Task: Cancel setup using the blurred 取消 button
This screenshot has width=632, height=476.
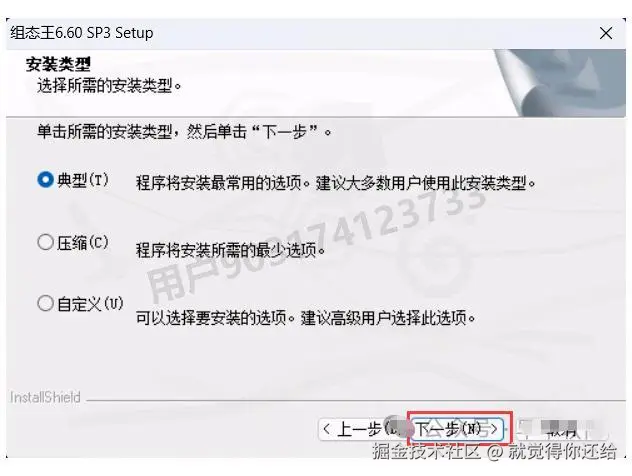Action: point(560,430)
